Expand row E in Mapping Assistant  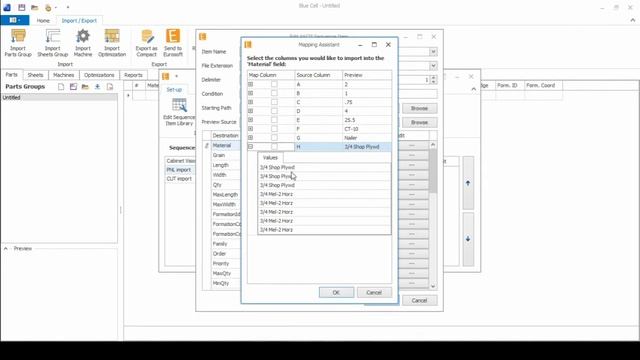pos(251,120)
